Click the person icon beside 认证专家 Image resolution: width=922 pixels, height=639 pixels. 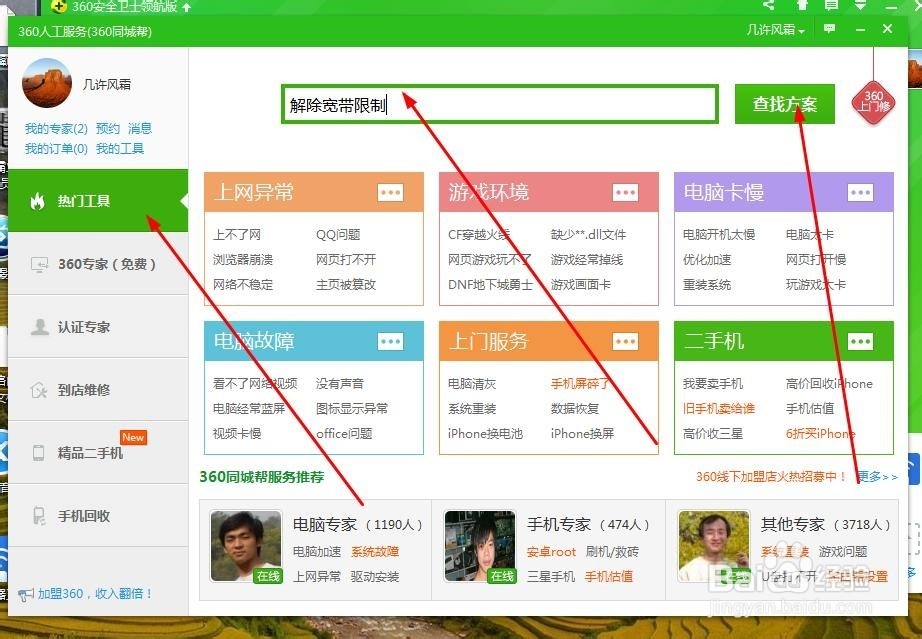(39, 327)
